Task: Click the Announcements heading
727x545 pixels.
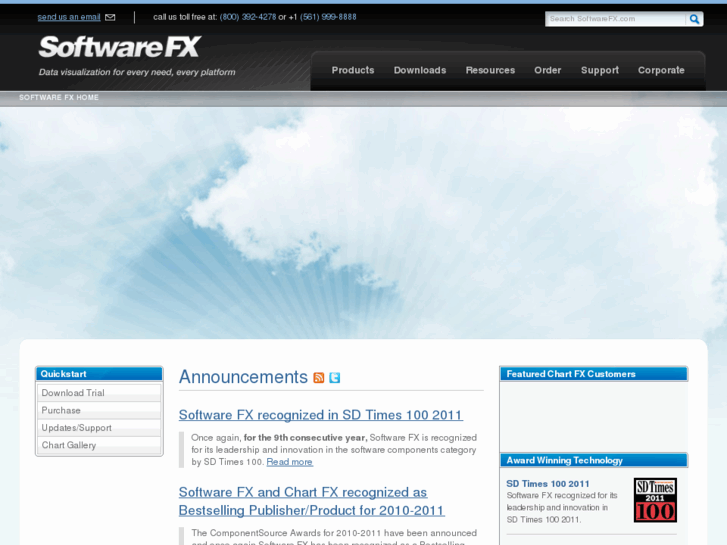Action: coord(243,377)
